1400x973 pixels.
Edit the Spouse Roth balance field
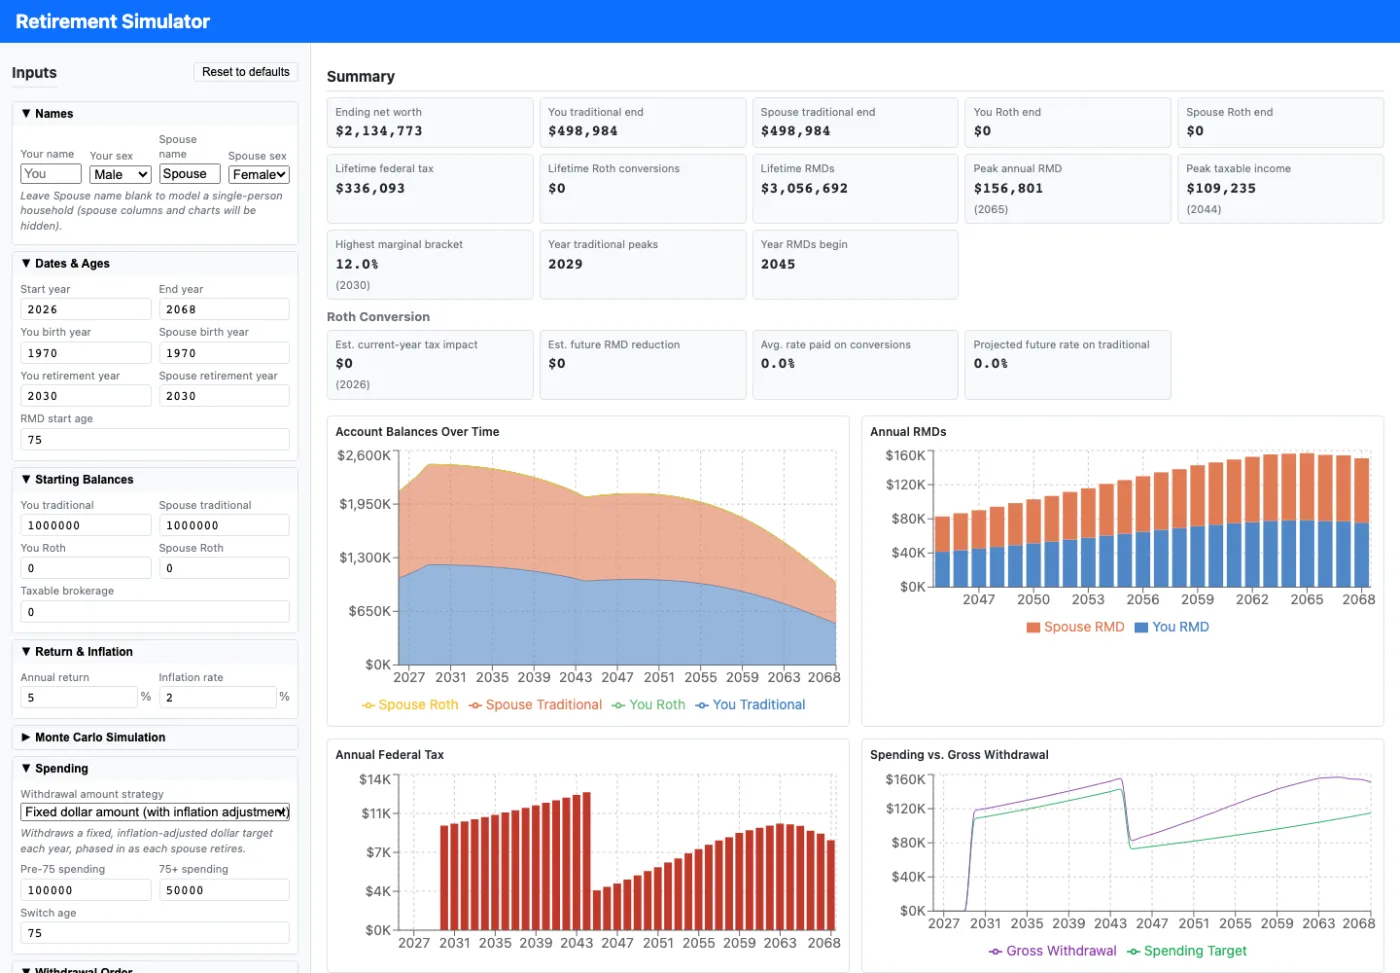(x=224, y=568)
